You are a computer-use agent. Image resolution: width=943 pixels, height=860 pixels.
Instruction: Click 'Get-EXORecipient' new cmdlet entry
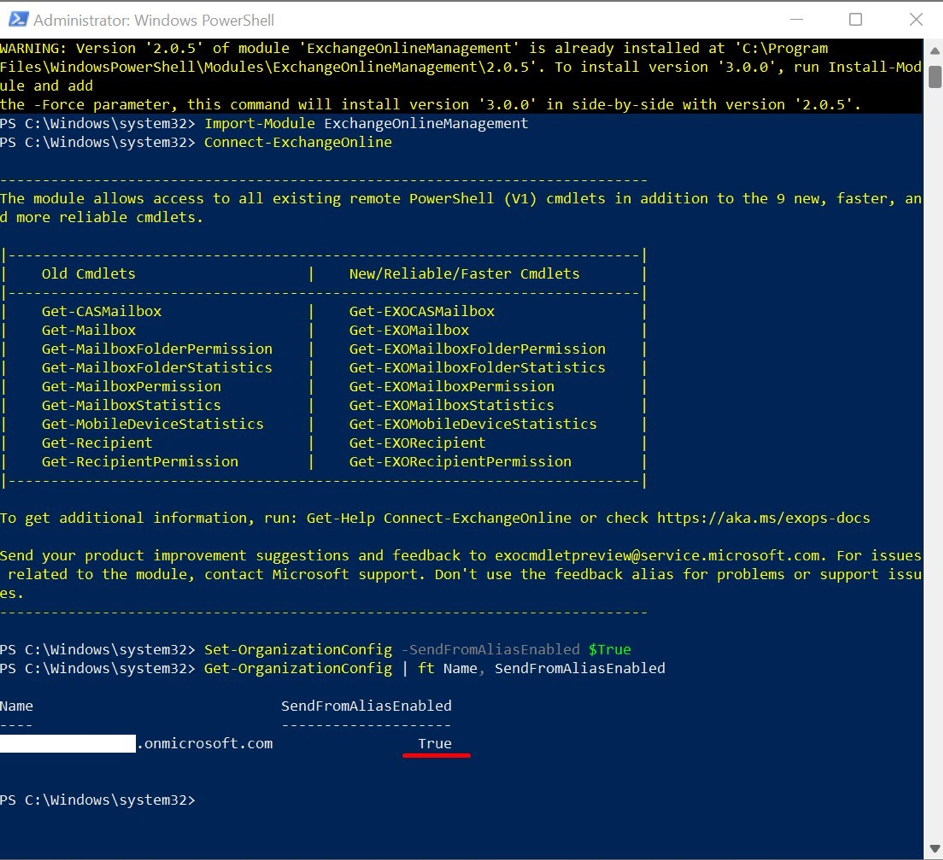point(417,443)
